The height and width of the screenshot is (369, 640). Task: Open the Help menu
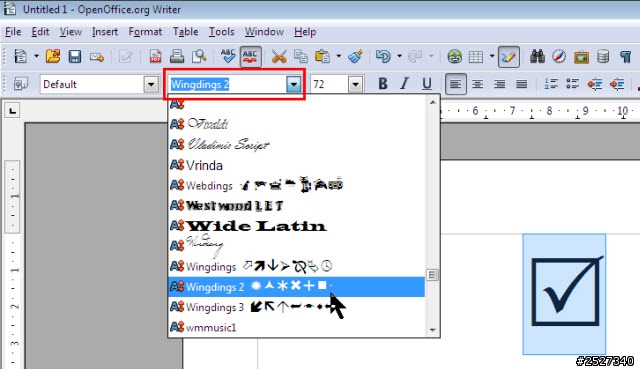[x=305, y=32]
